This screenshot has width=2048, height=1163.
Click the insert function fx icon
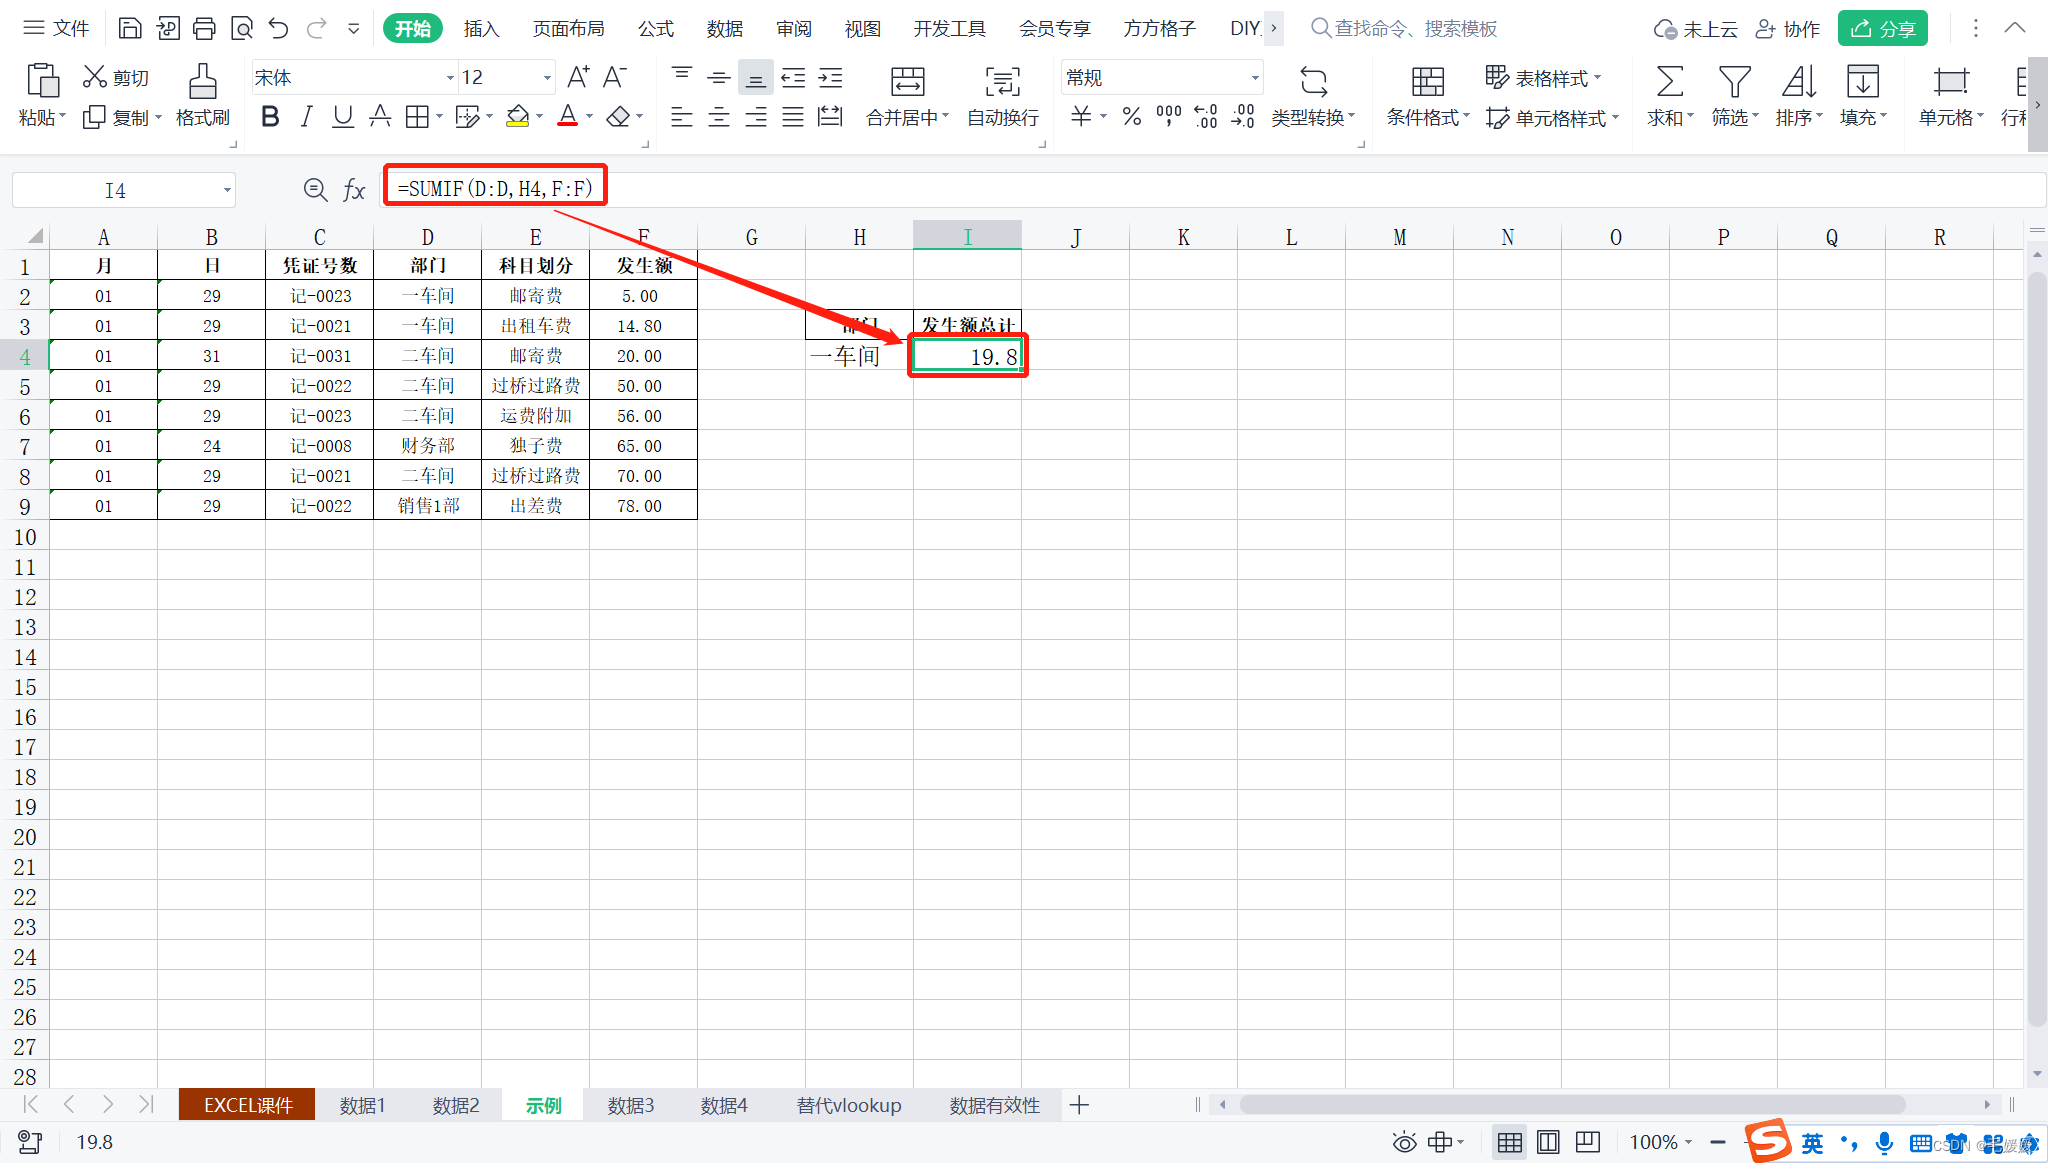(354, 190)
